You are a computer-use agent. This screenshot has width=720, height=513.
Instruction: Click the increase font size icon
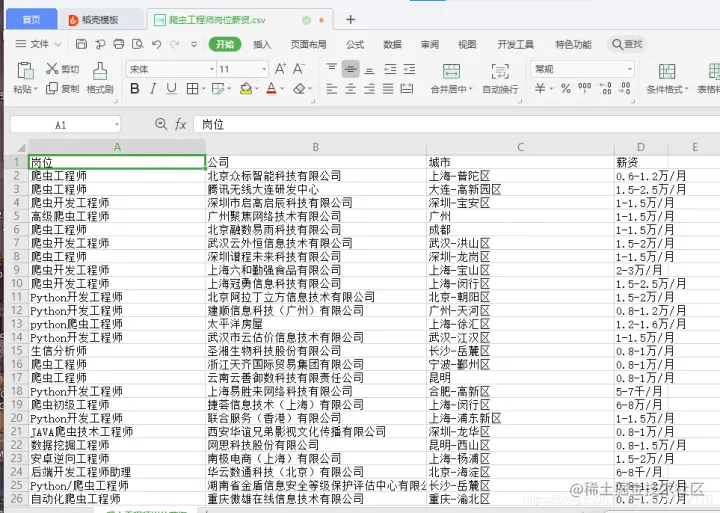click(x=281, y=69)
